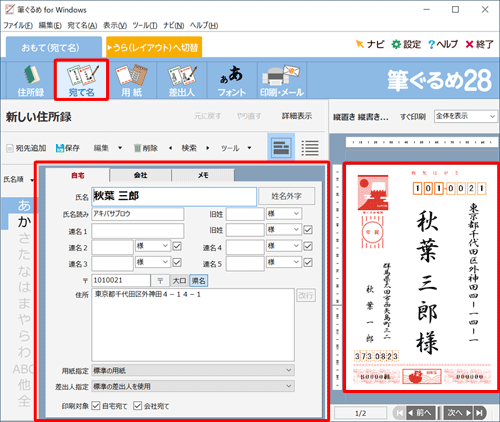Image resolution: width=500 pixels, height=422 pixels.
Task: Open 連名3 honorific dropdown
Action: point(153,262)
